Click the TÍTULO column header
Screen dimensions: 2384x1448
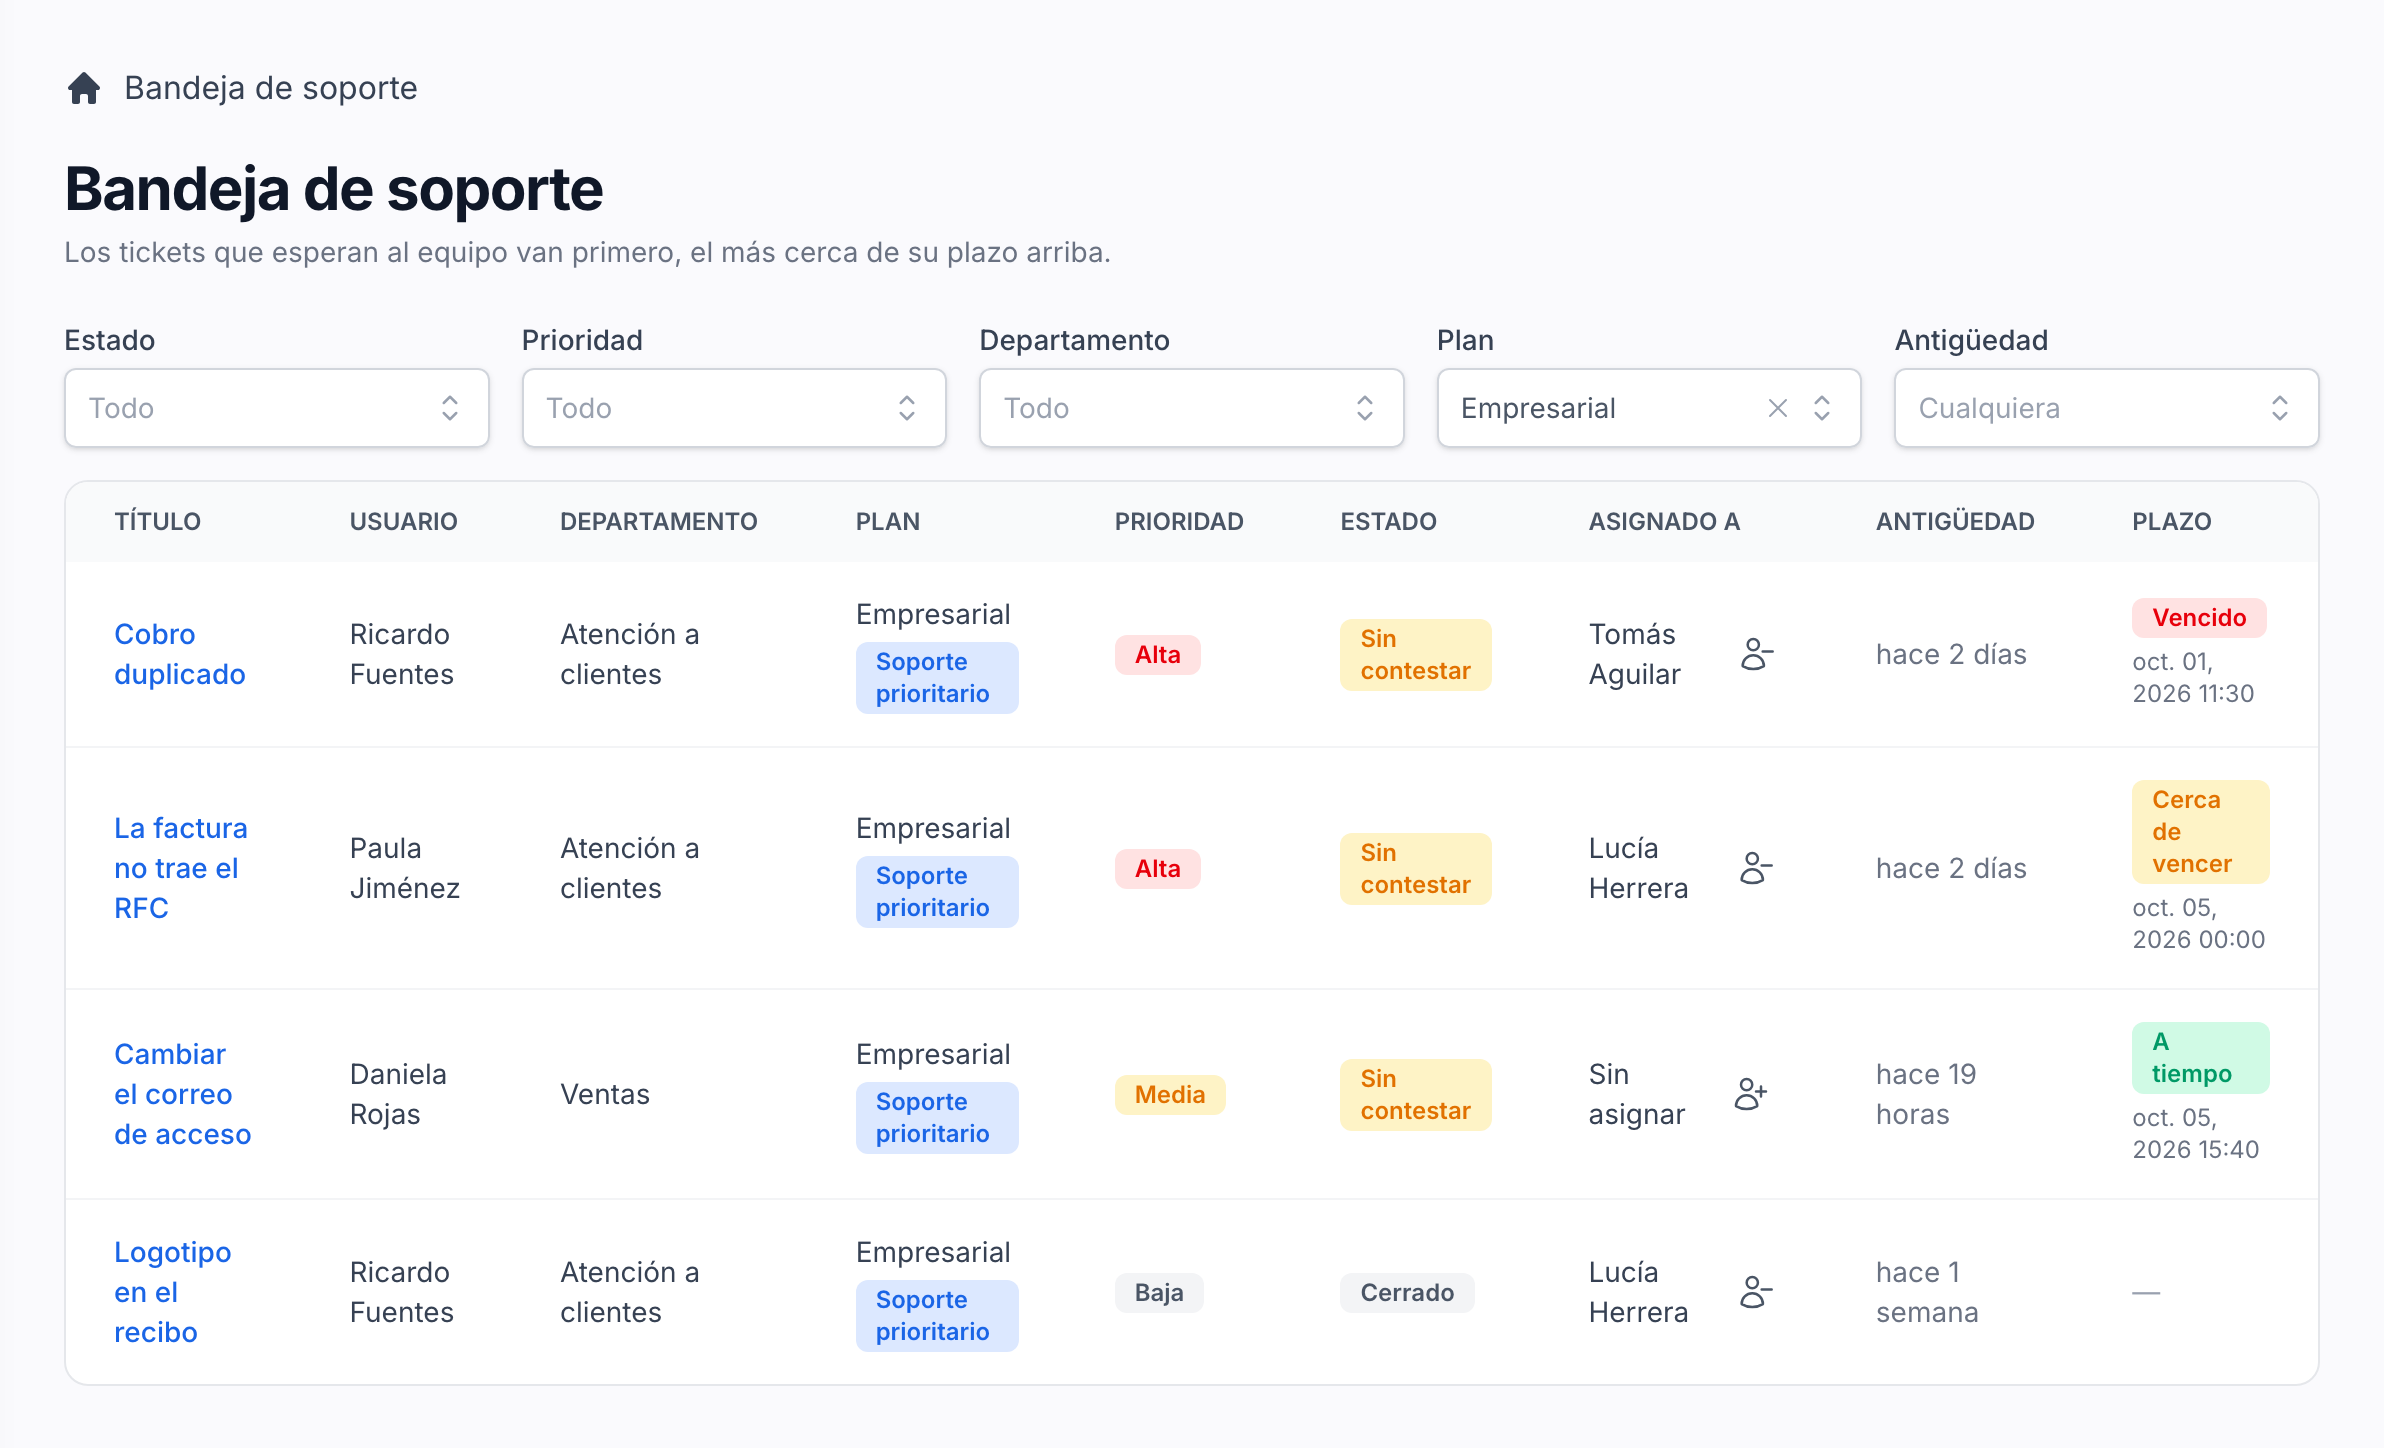click(x=158, y=521)
